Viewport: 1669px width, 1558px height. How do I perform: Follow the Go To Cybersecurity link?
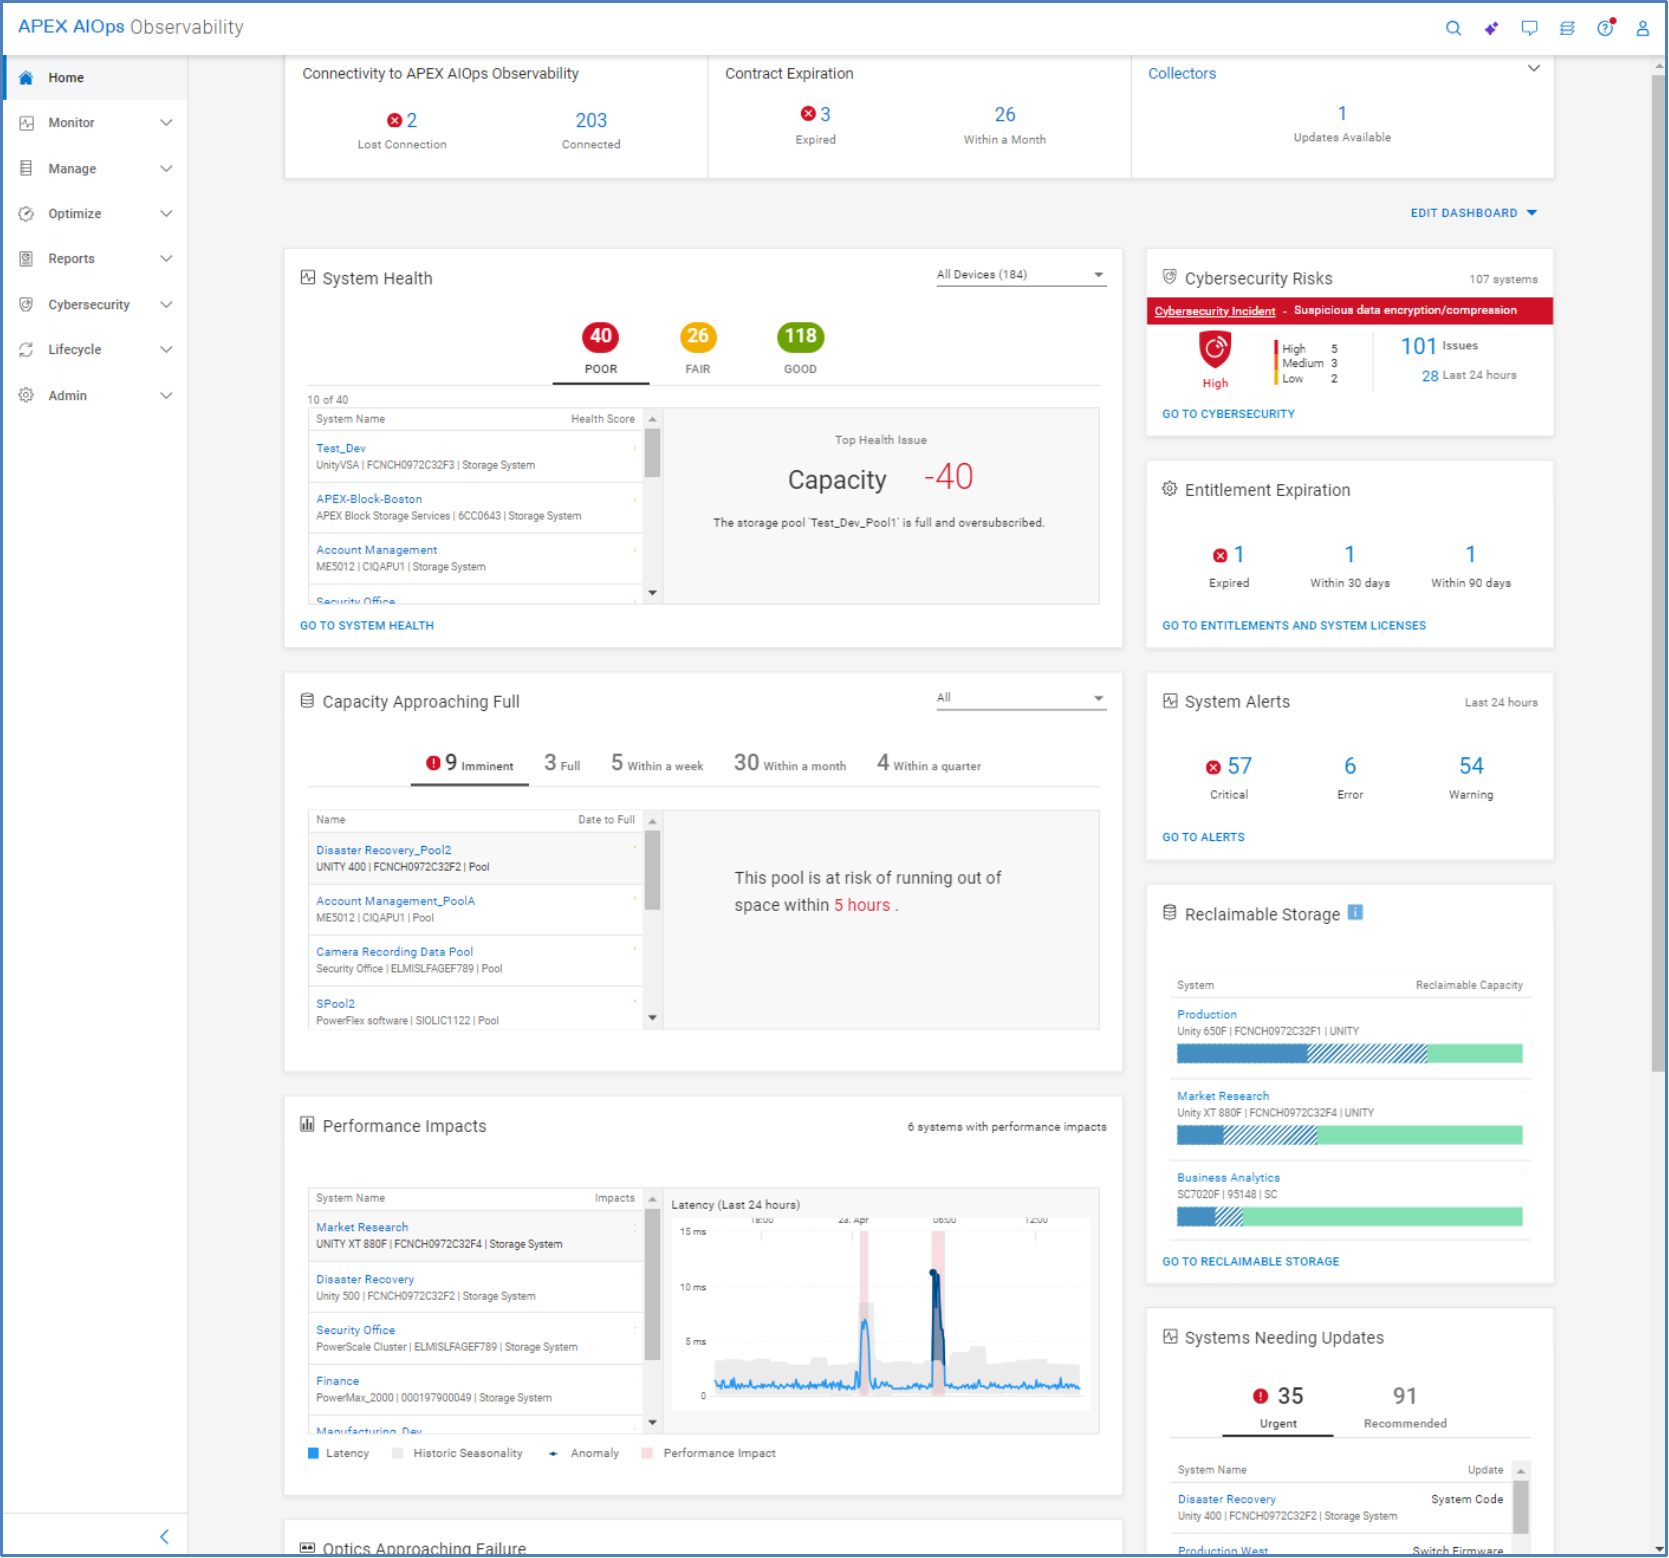pos(1228,414)
